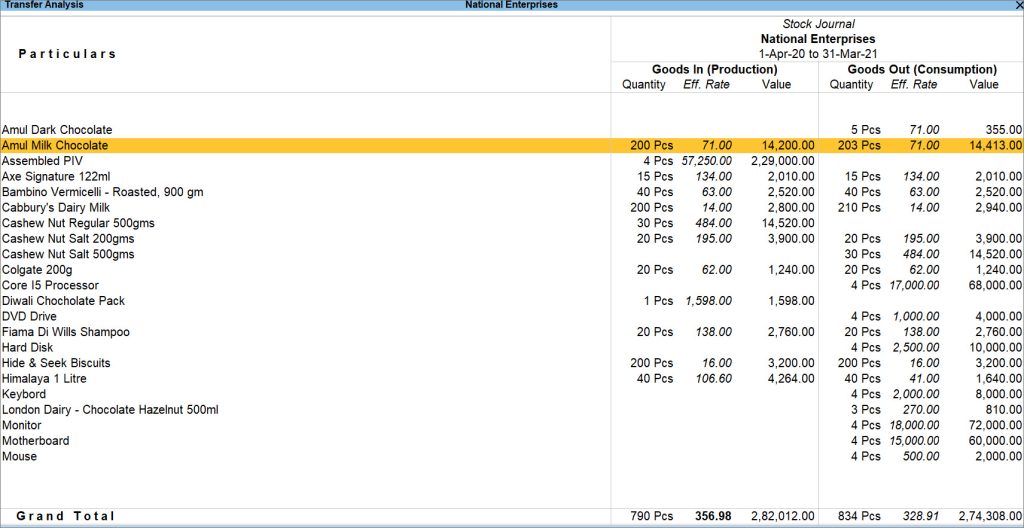Select London Dairy - Chocolate Hazelnut 500ml
This screenshot has width=1024, height=528.
click(110, 410)
